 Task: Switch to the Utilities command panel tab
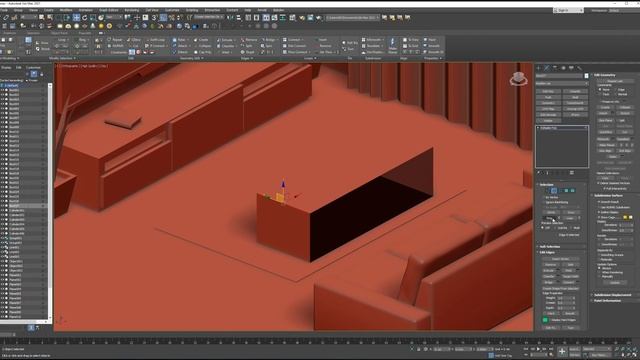click(x=580, y=68)
